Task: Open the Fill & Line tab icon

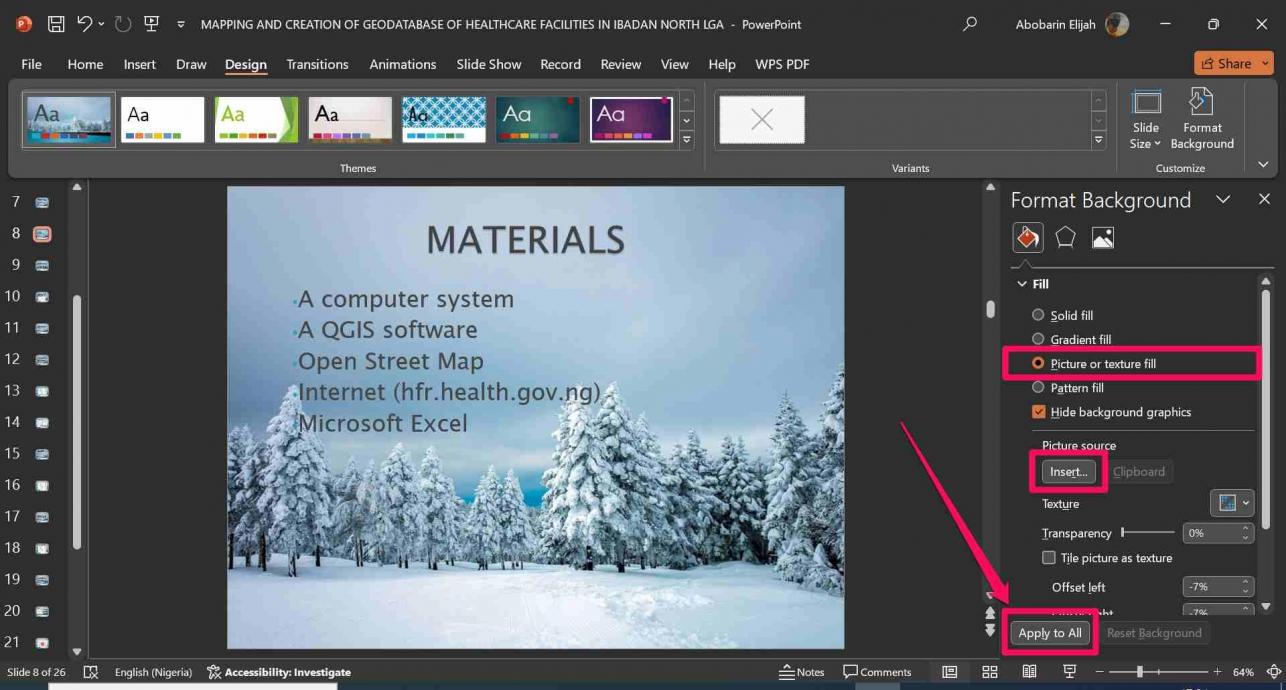Action: point(1028,238)
